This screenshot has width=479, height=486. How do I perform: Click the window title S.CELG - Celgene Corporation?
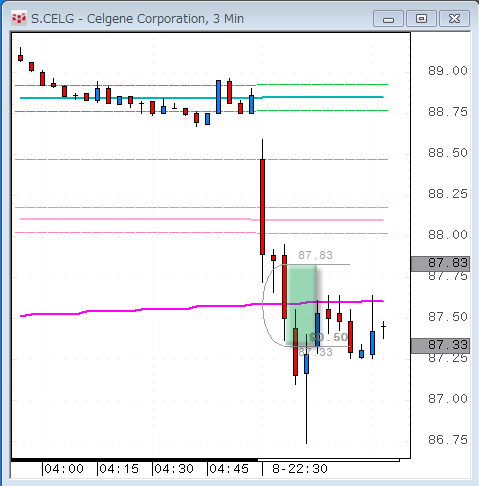tap(137, 19)
